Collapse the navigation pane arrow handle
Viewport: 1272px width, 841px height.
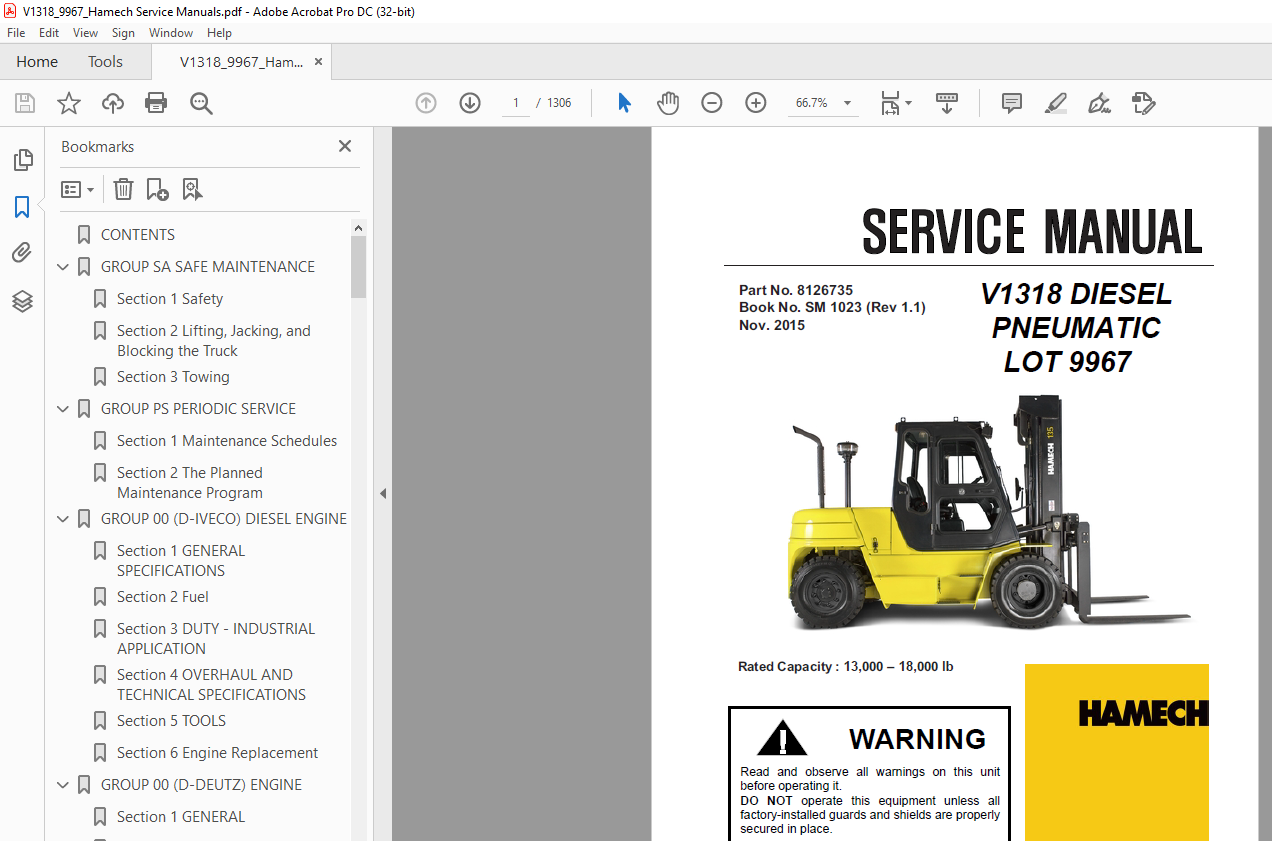[382, 493]
